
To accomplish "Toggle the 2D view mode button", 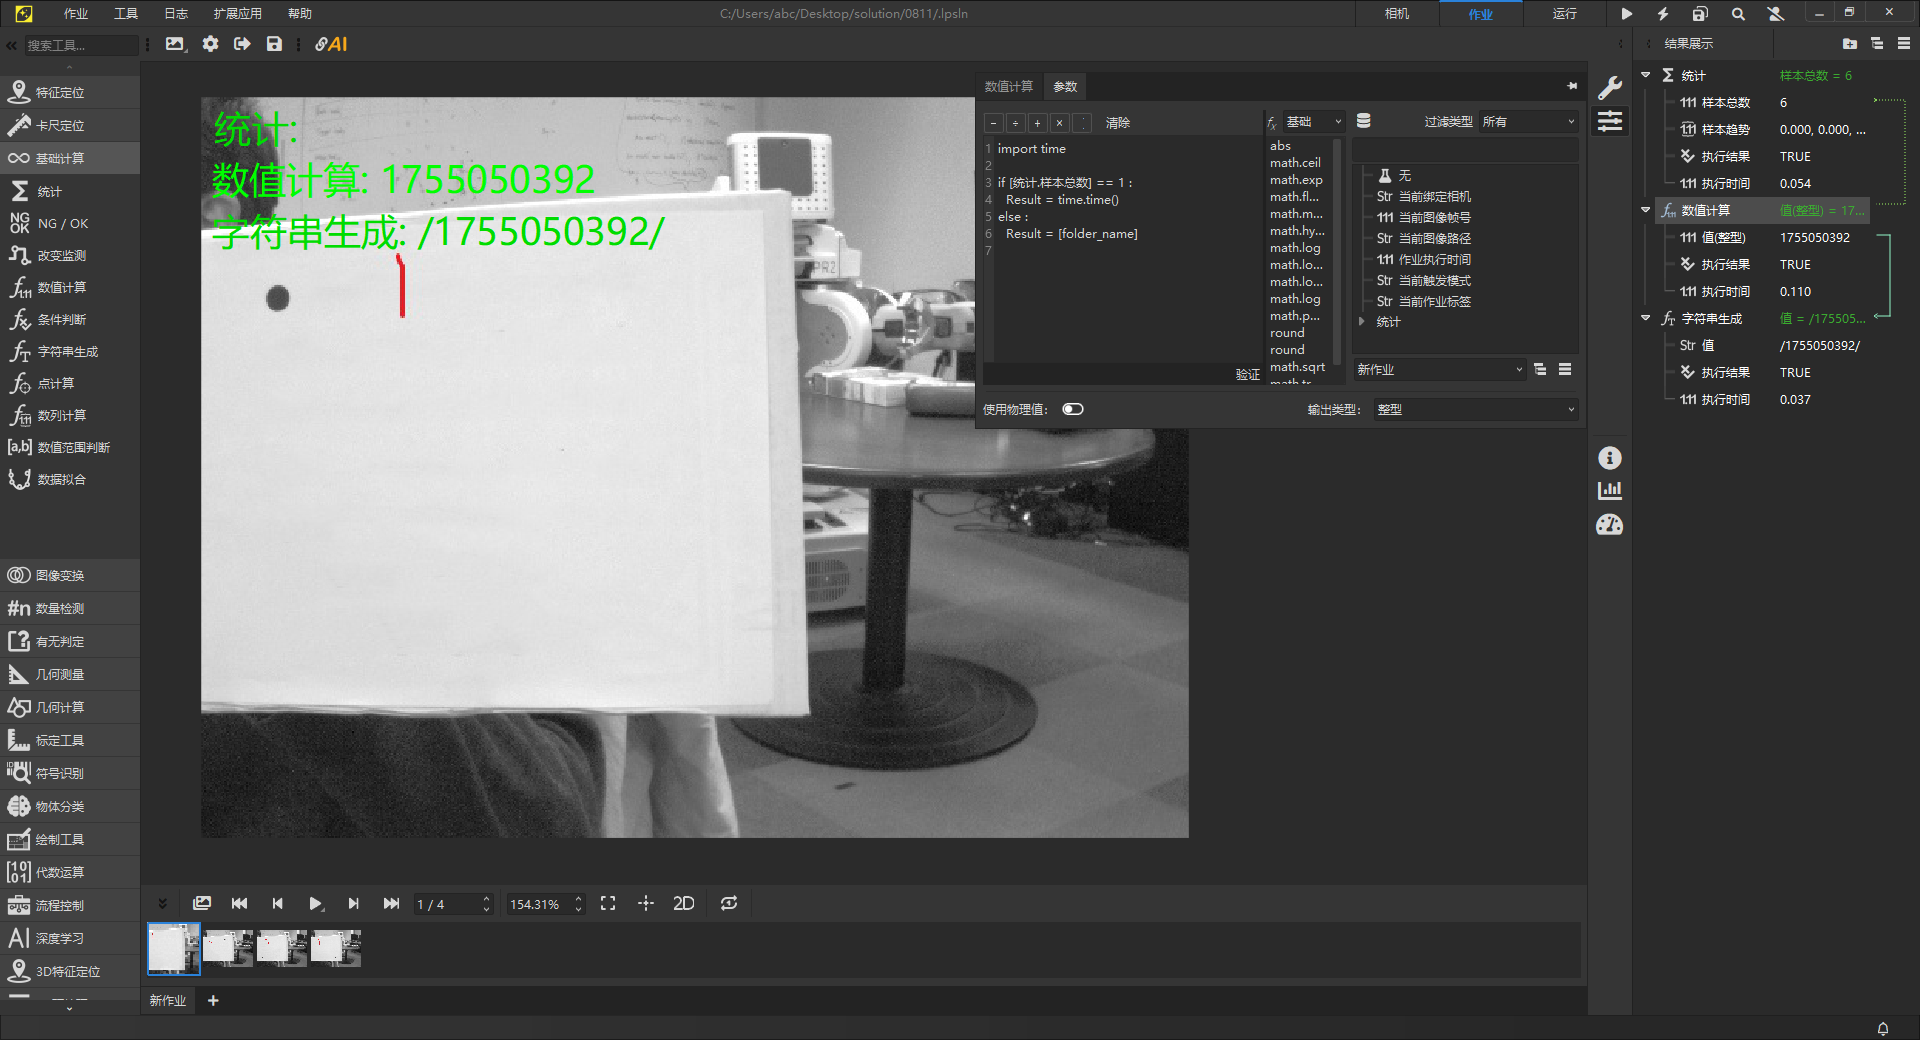I will click(x=683, y=904).
